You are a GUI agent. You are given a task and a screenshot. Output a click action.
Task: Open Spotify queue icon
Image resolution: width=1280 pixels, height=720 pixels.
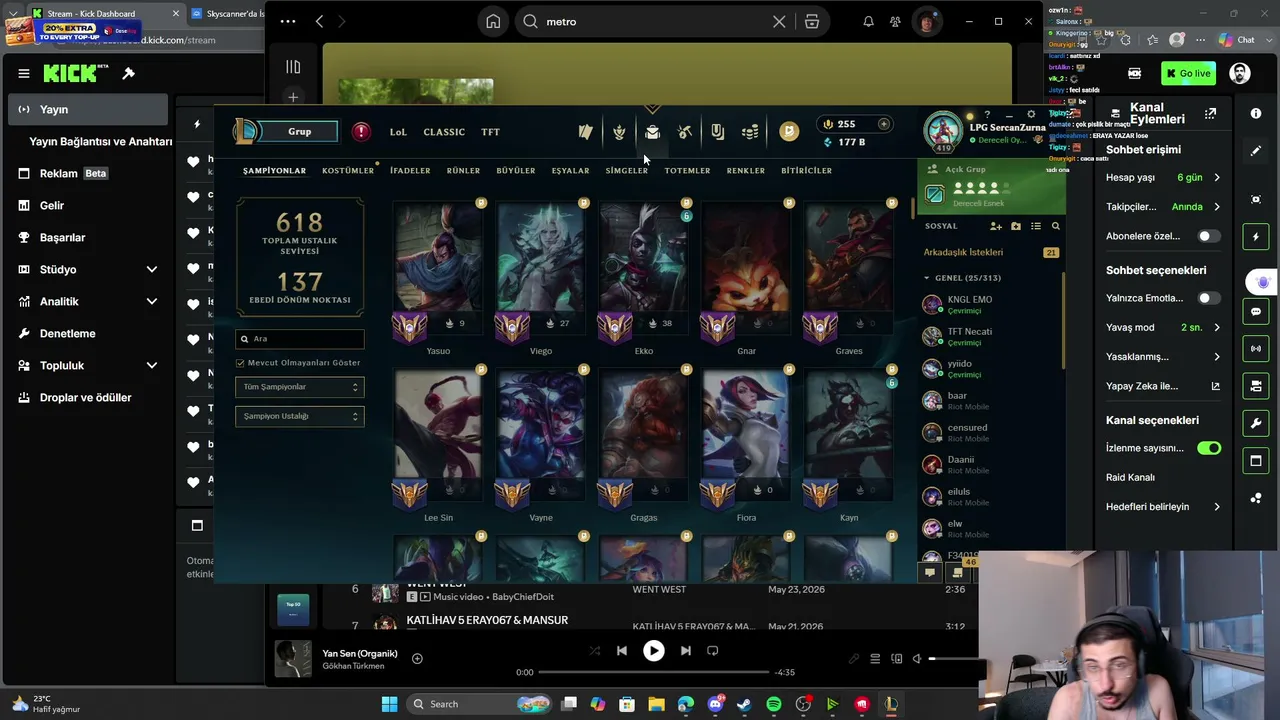pyautogui.click(x=875, y=659)
